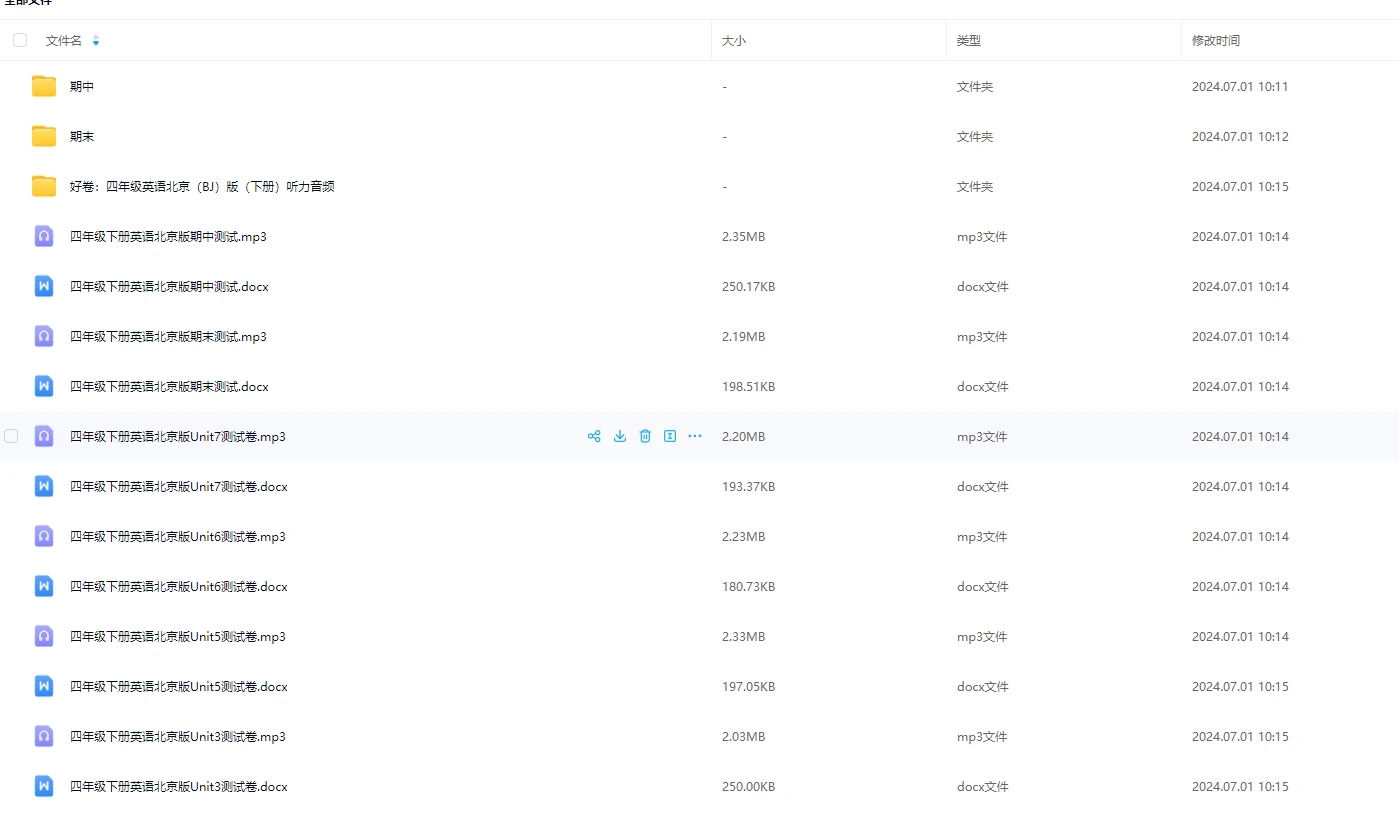Click the 2.20MB size value
Screen dimensions: 1399x817
point(743,437)
